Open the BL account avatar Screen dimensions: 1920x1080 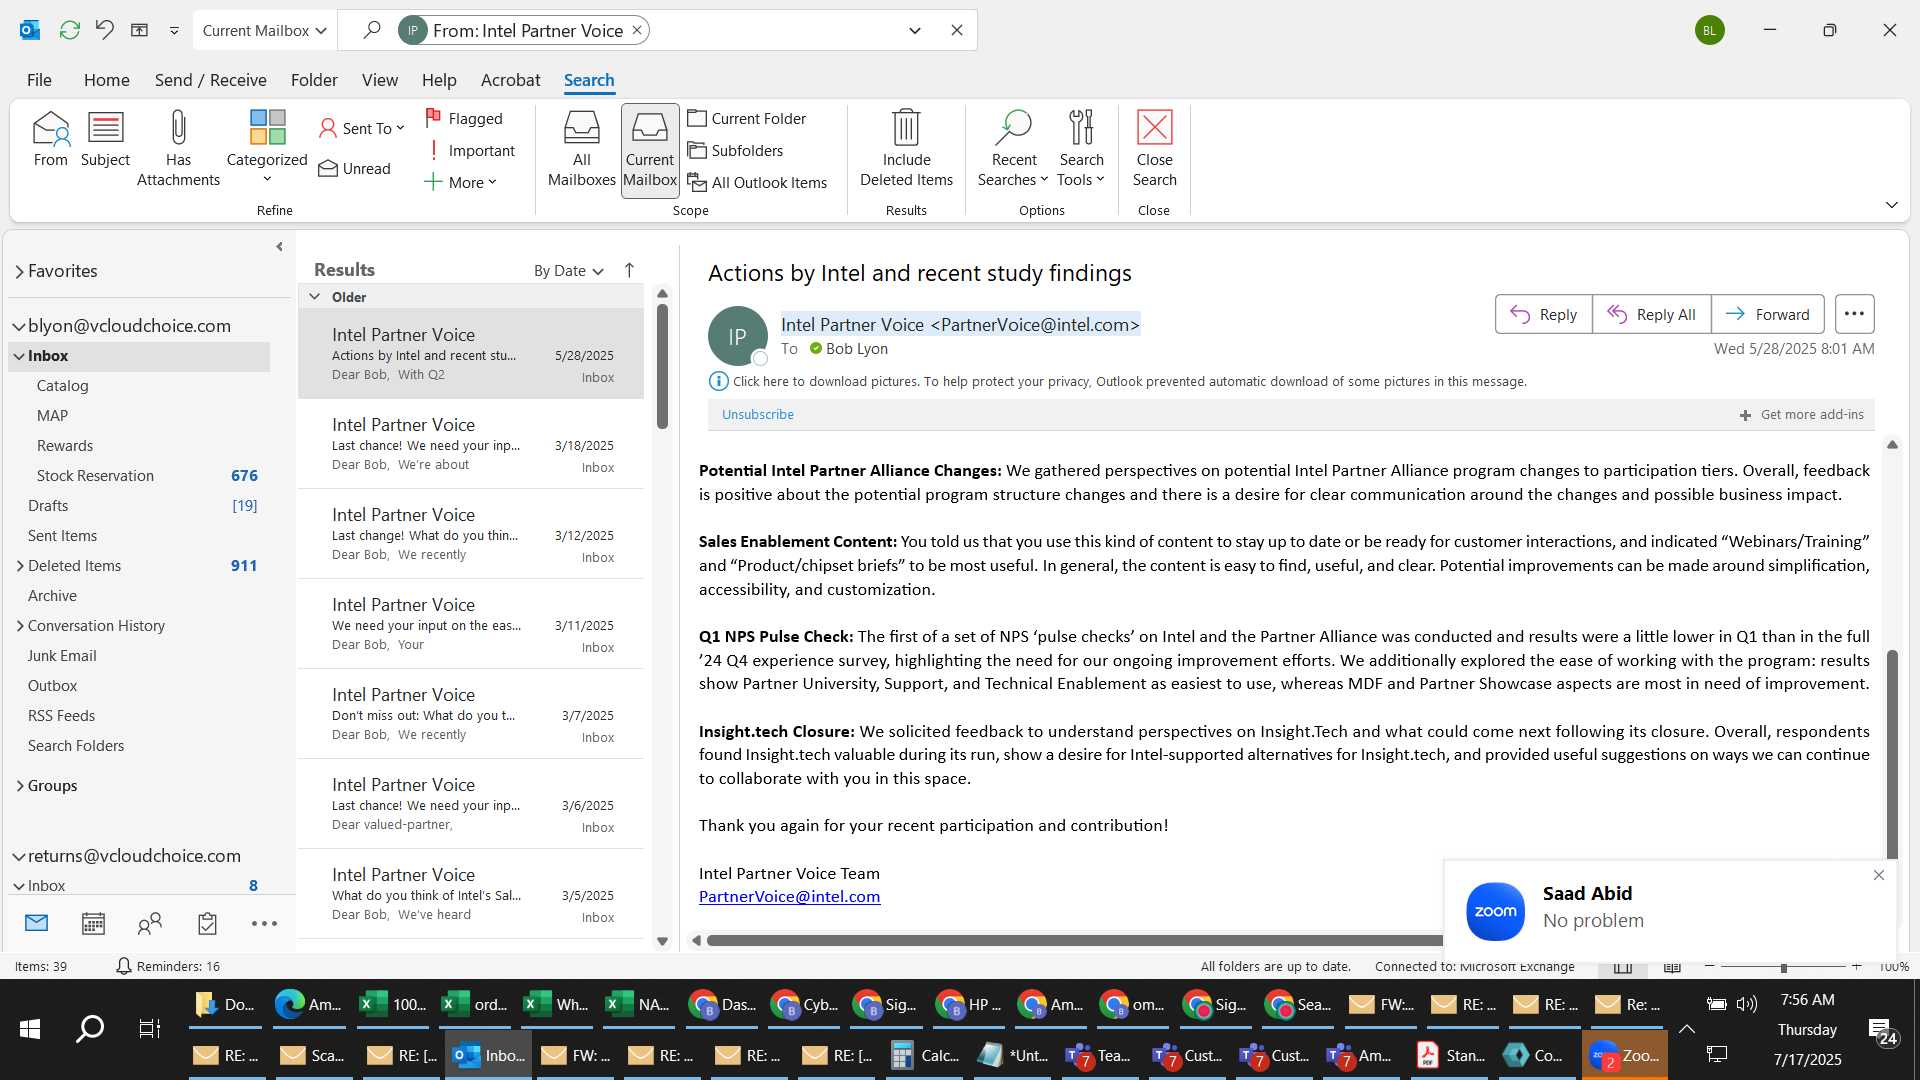pyautogui.click(x=1709, y=30)
